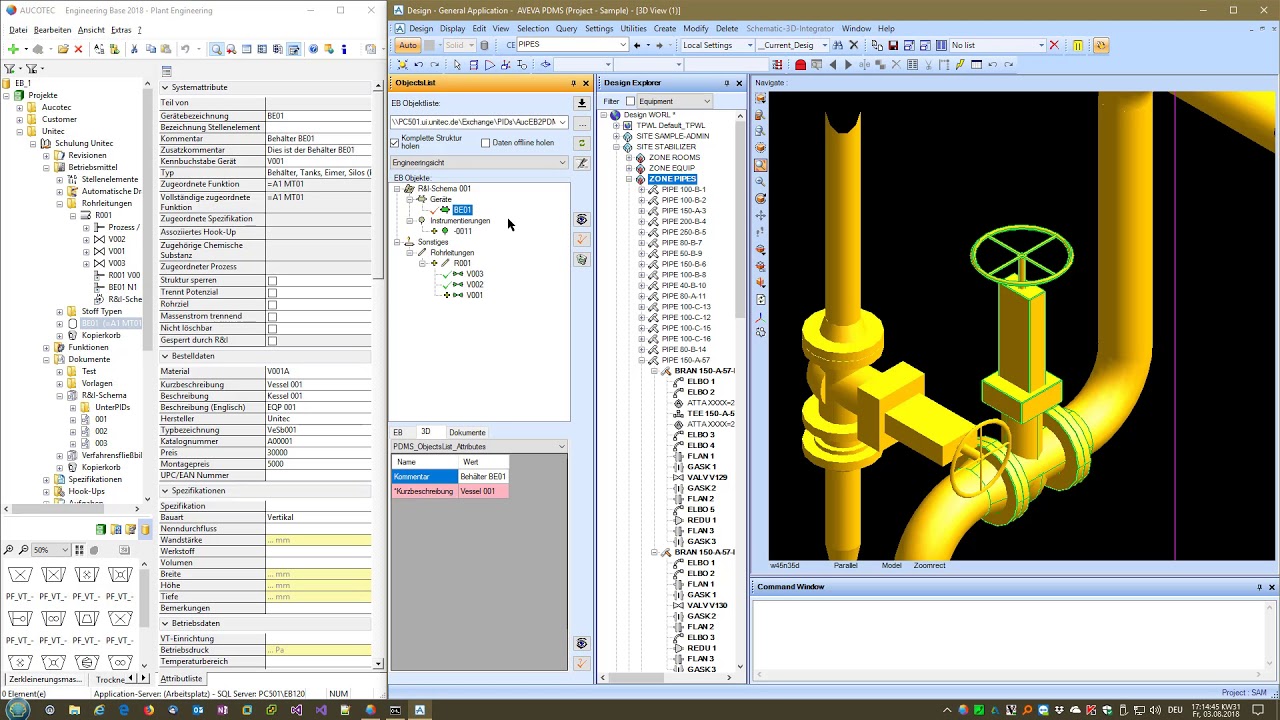Click Zoomrect label below 3D view
The height and width of the screenshot is (720, 1280).
pos(929,566)
